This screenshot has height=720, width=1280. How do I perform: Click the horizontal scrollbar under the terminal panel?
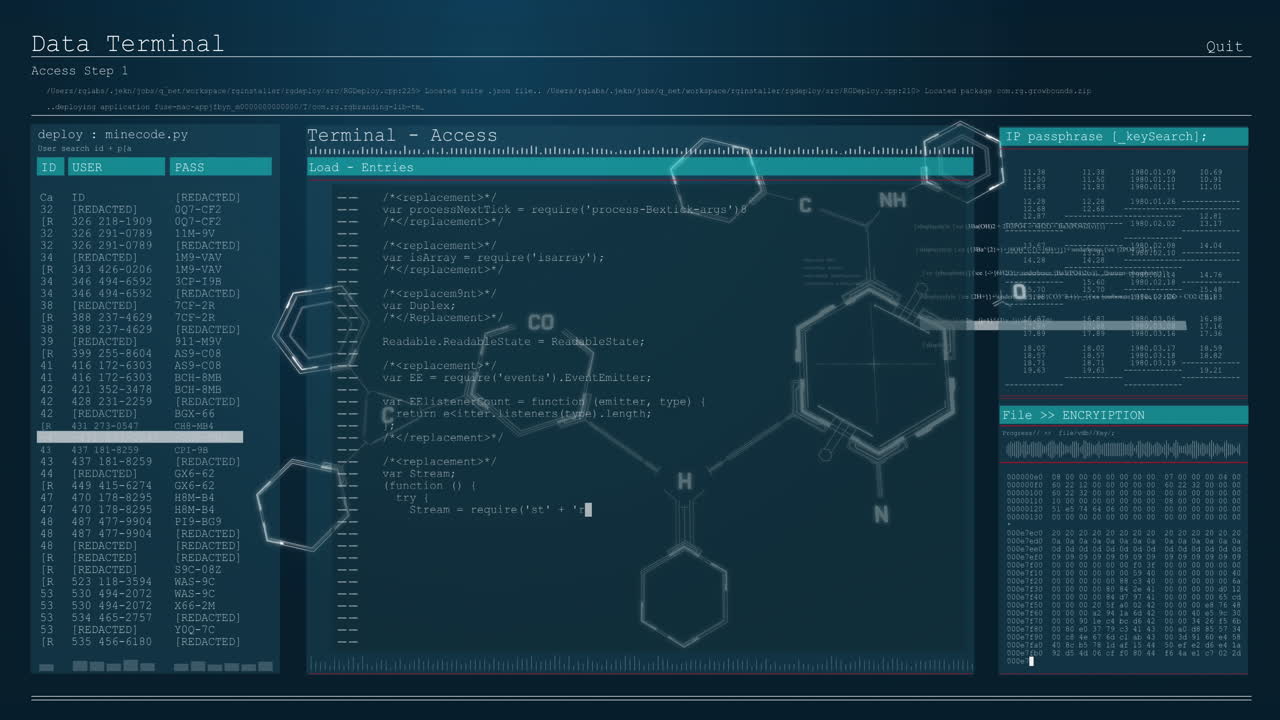coord(640,664)
